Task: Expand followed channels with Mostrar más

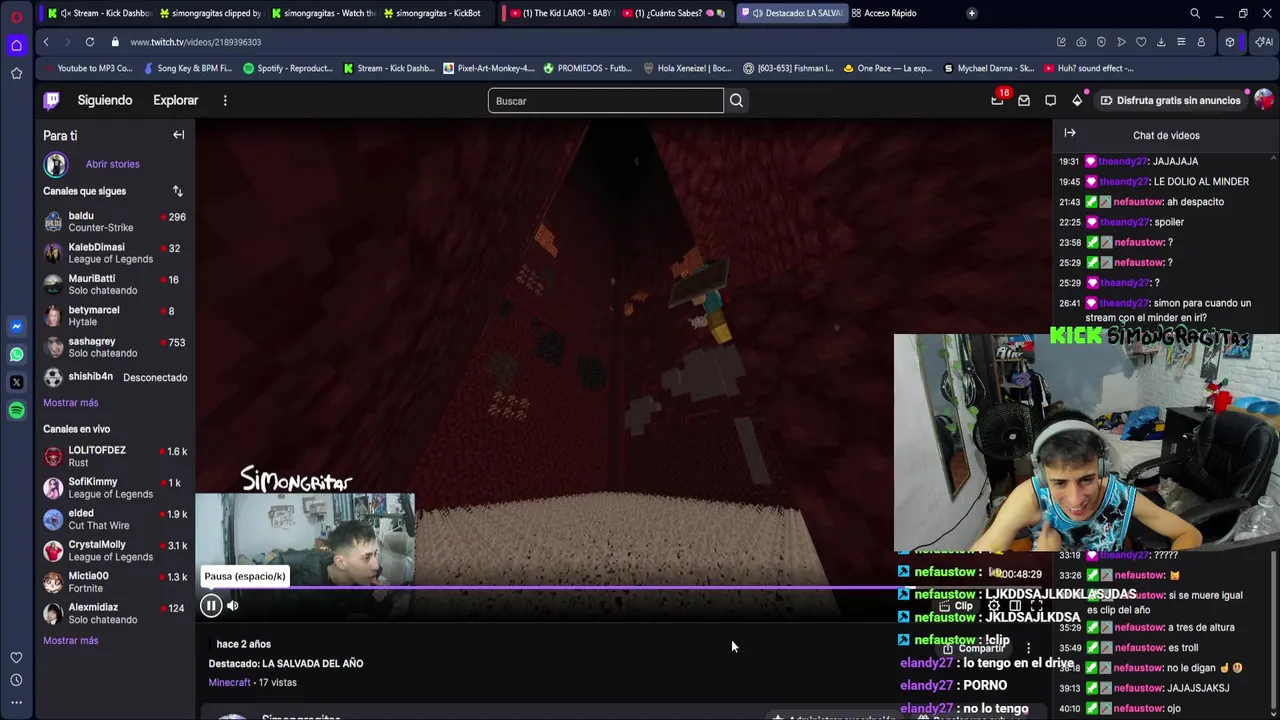Action: coord(70,402)
